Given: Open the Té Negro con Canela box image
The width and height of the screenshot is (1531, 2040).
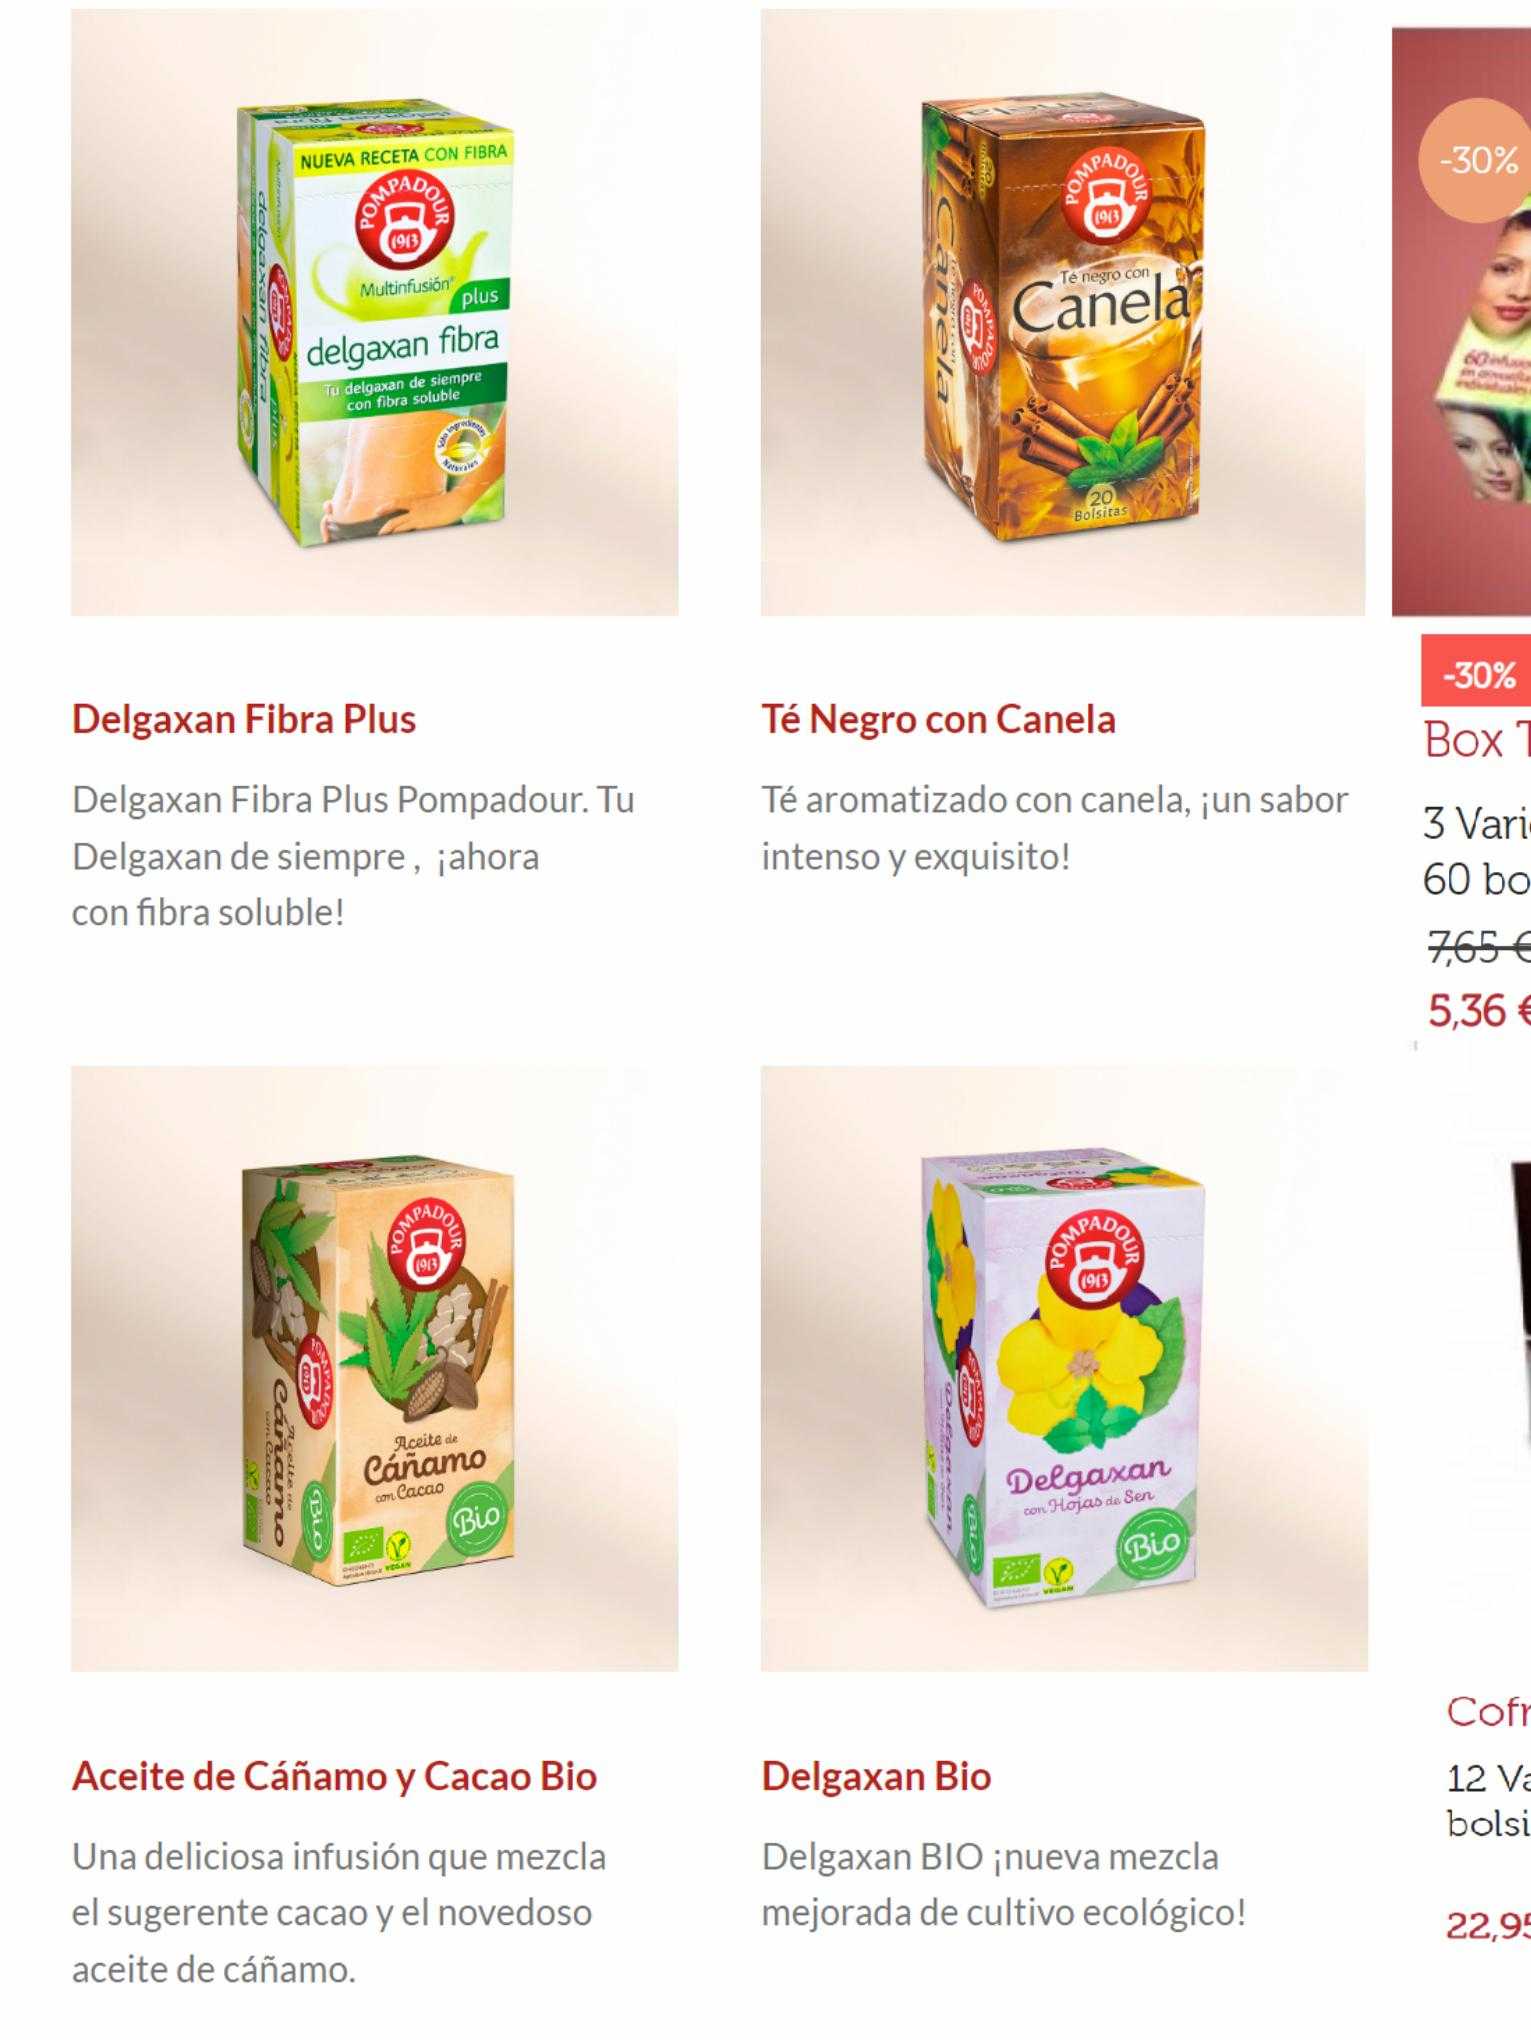Looking at the screenshot, I should click(x=1063, y=313).
